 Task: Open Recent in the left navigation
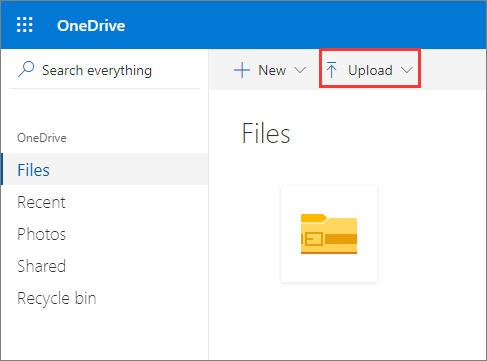point(41,202)
